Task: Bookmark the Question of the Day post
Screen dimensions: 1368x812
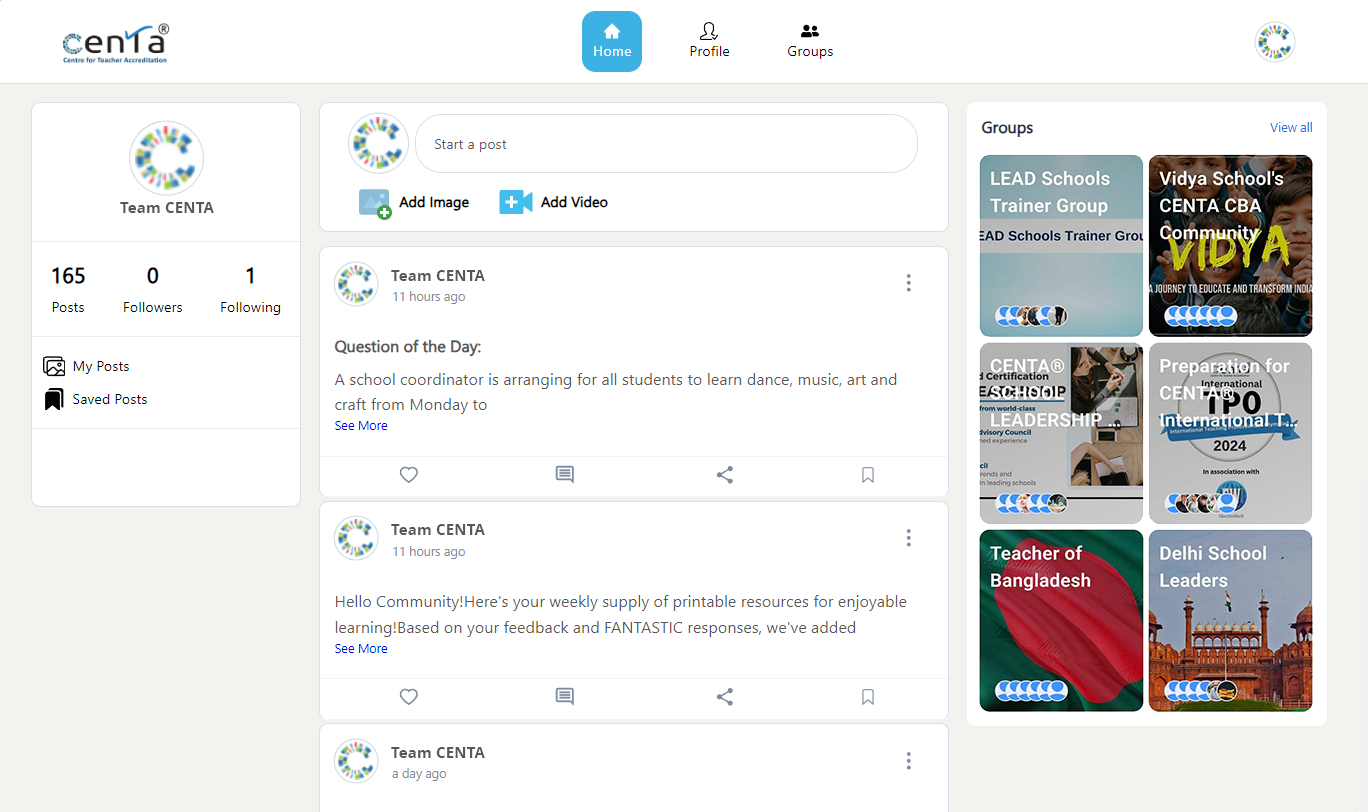Action: 868,475
